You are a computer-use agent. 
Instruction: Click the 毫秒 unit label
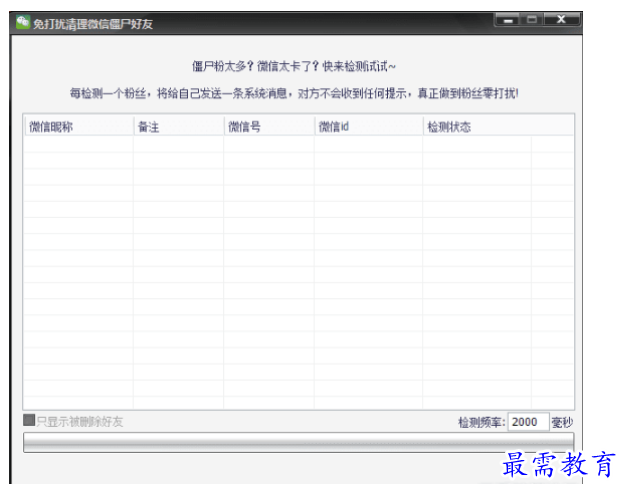[x=562, y=422]
